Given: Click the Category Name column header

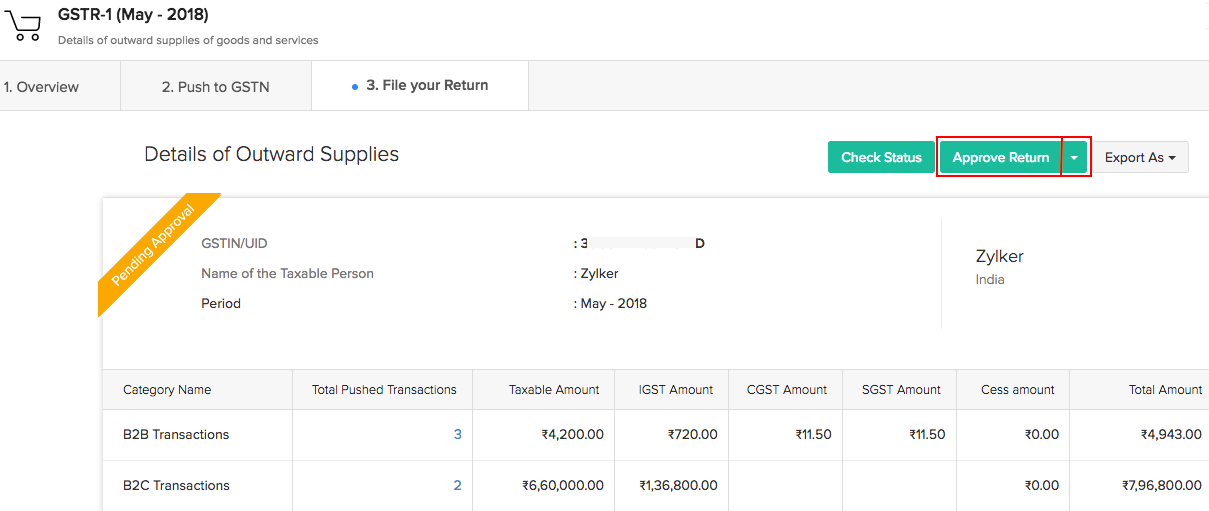Looking at the screenshot, I should click(x=167, y=390).
